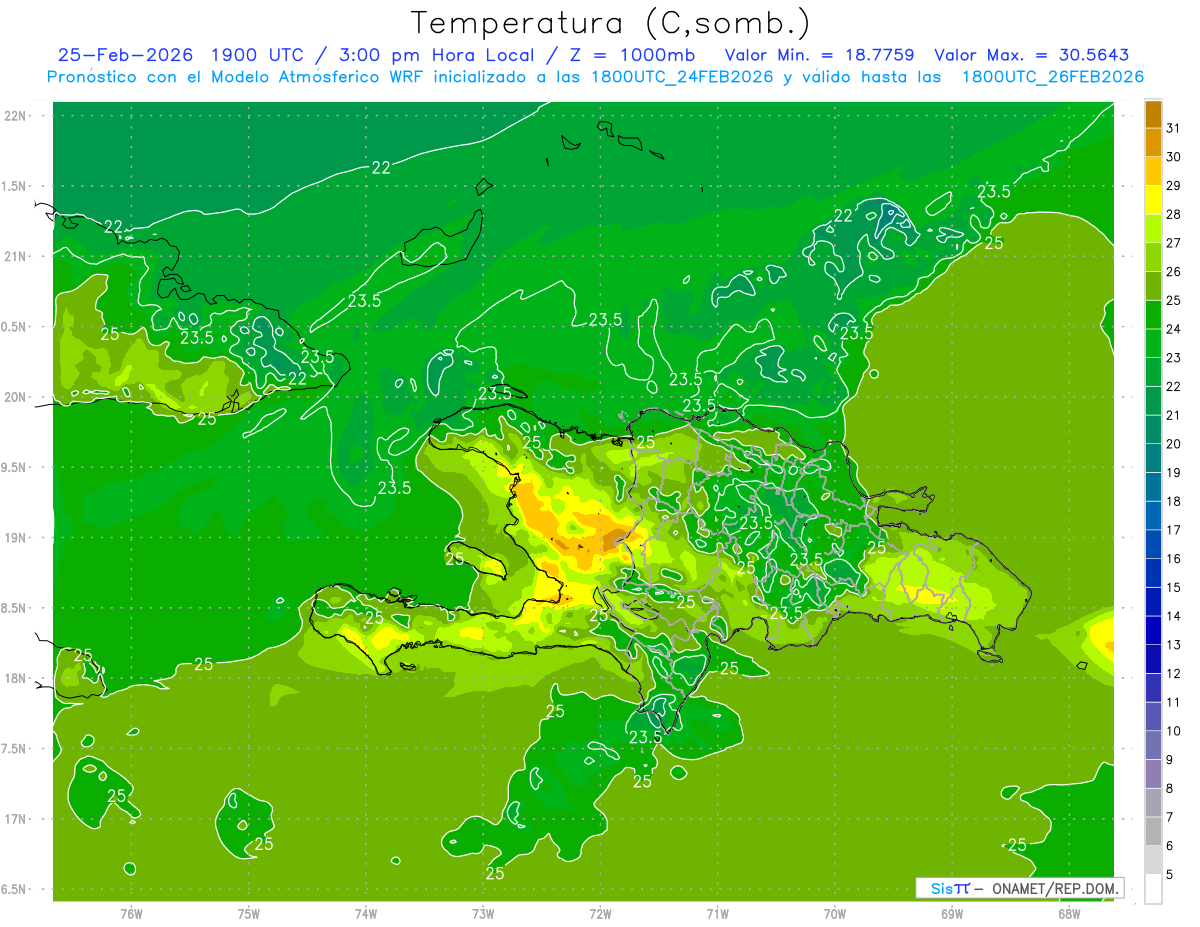Click the "19N" latitude axis label
The height and width of the screenshot is (927, 1200).
coord(14,538)
